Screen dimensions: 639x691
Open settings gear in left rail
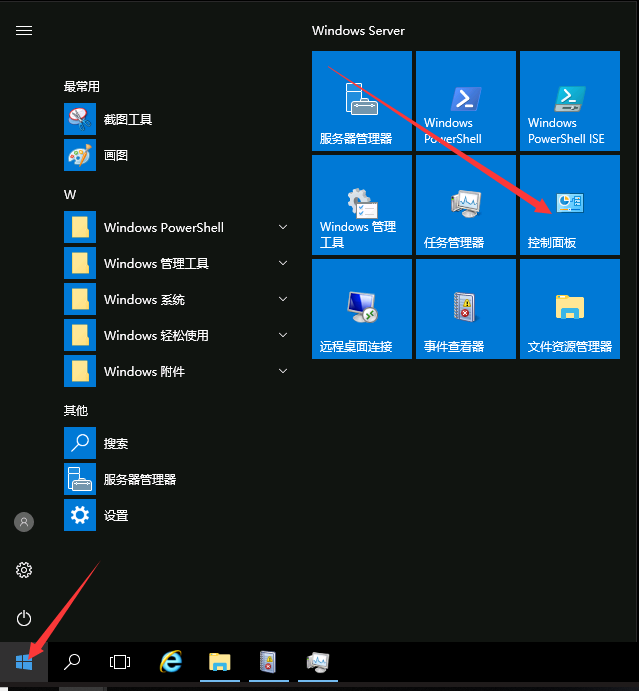tap(24, 570)
